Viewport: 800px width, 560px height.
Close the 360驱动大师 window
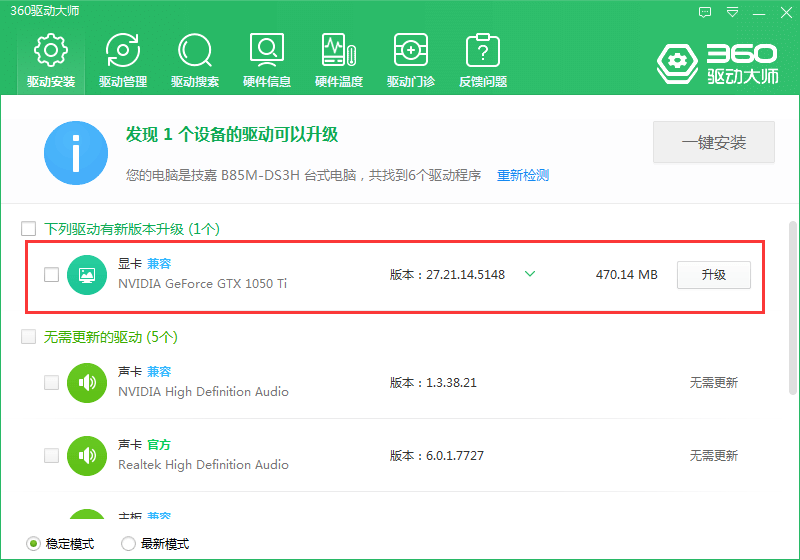tap(786, 13)
